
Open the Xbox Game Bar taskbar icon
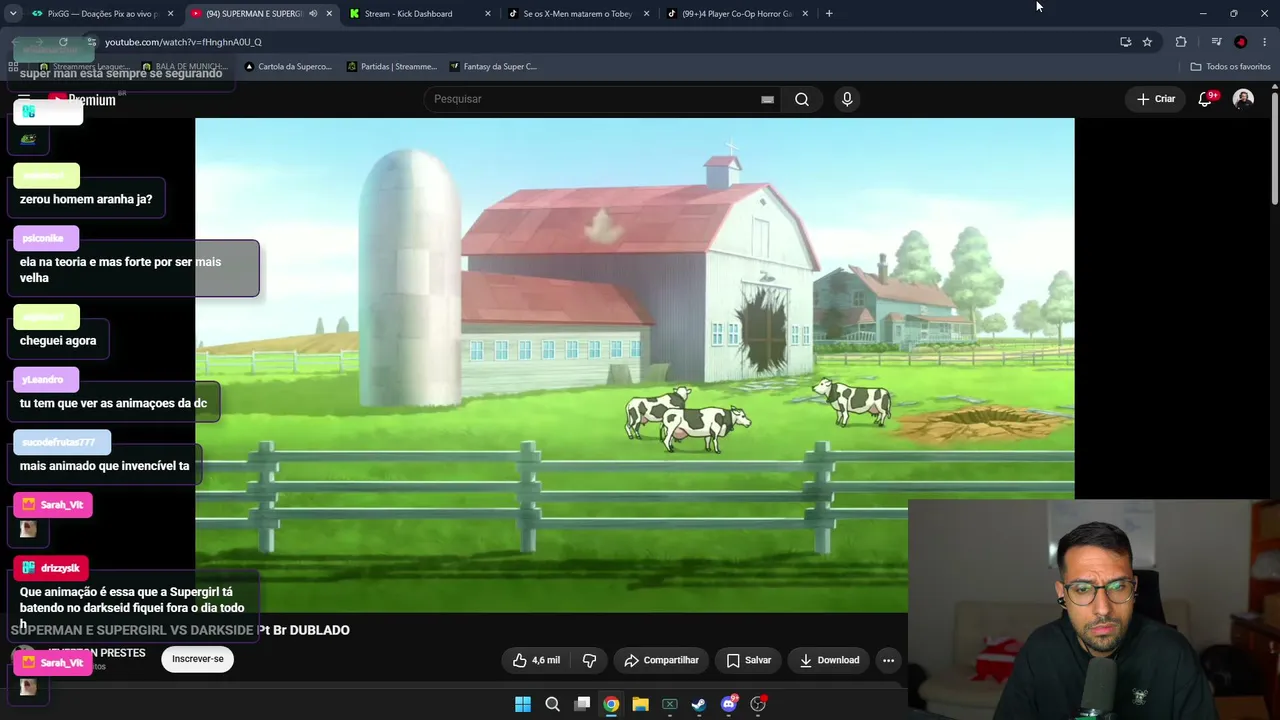tap(670, 704)
